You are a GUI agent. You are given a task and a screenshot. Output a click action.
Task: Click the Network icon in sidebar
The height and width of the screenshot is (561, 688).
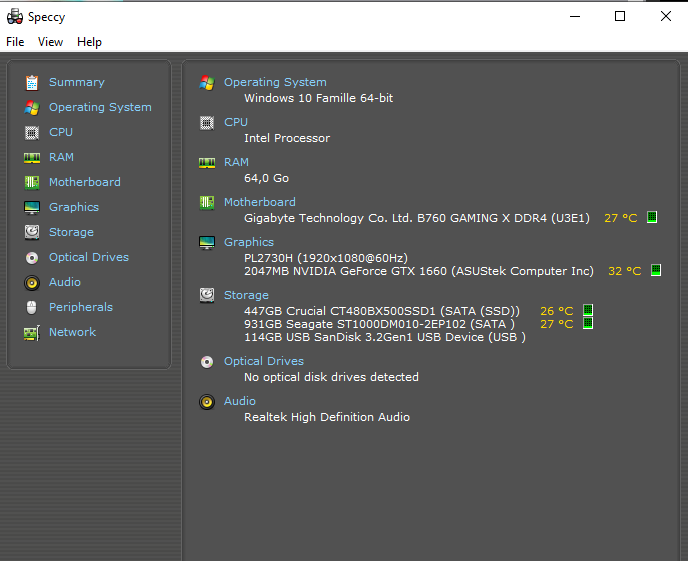[32, 332]
